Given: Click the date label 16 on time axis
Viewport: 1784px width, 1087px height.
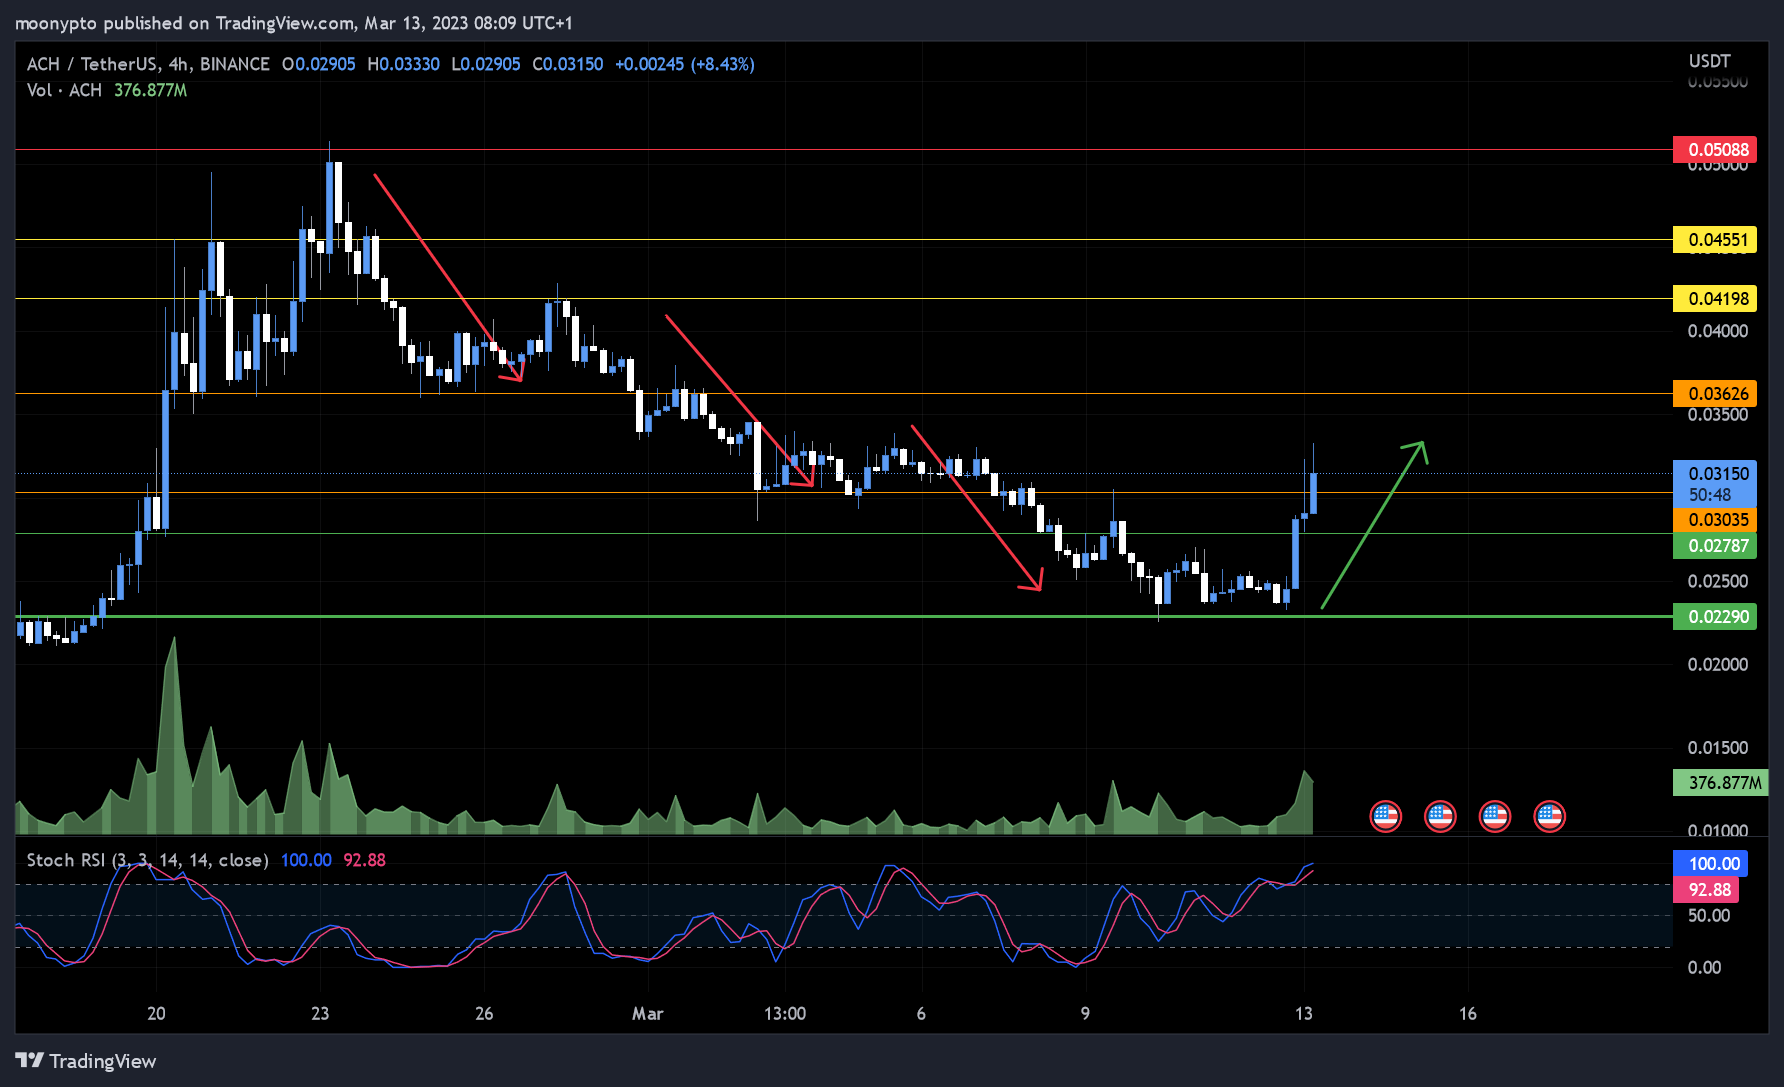Looking at the screenshot, I should [1467, 1014].
